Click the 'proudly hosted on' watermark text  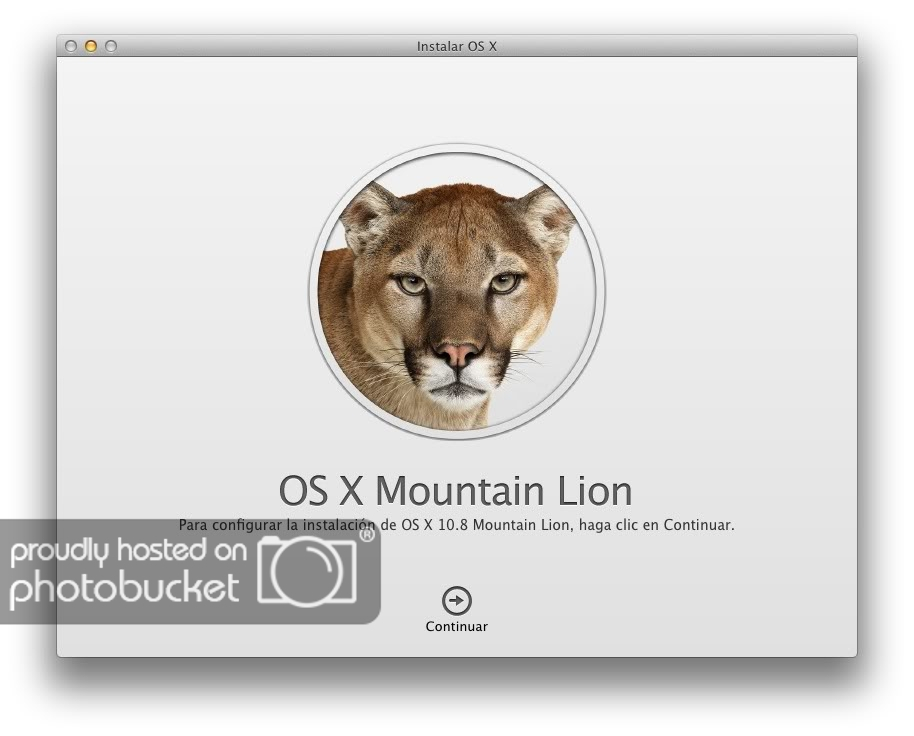128,551
